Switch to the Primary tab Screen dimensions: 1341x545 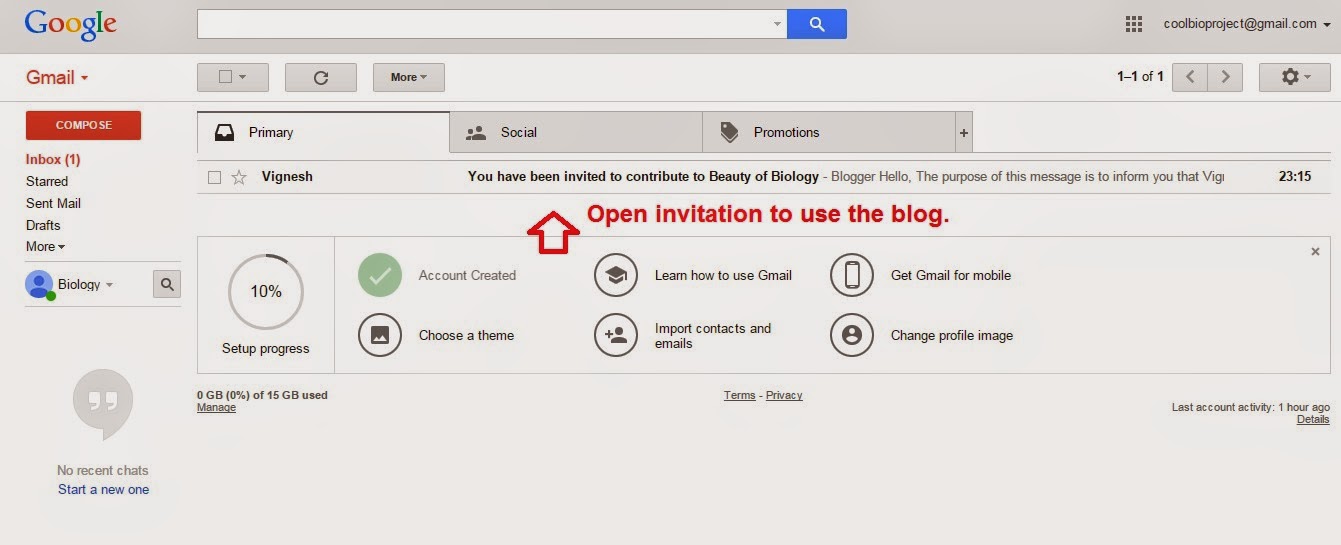point(323,132)
